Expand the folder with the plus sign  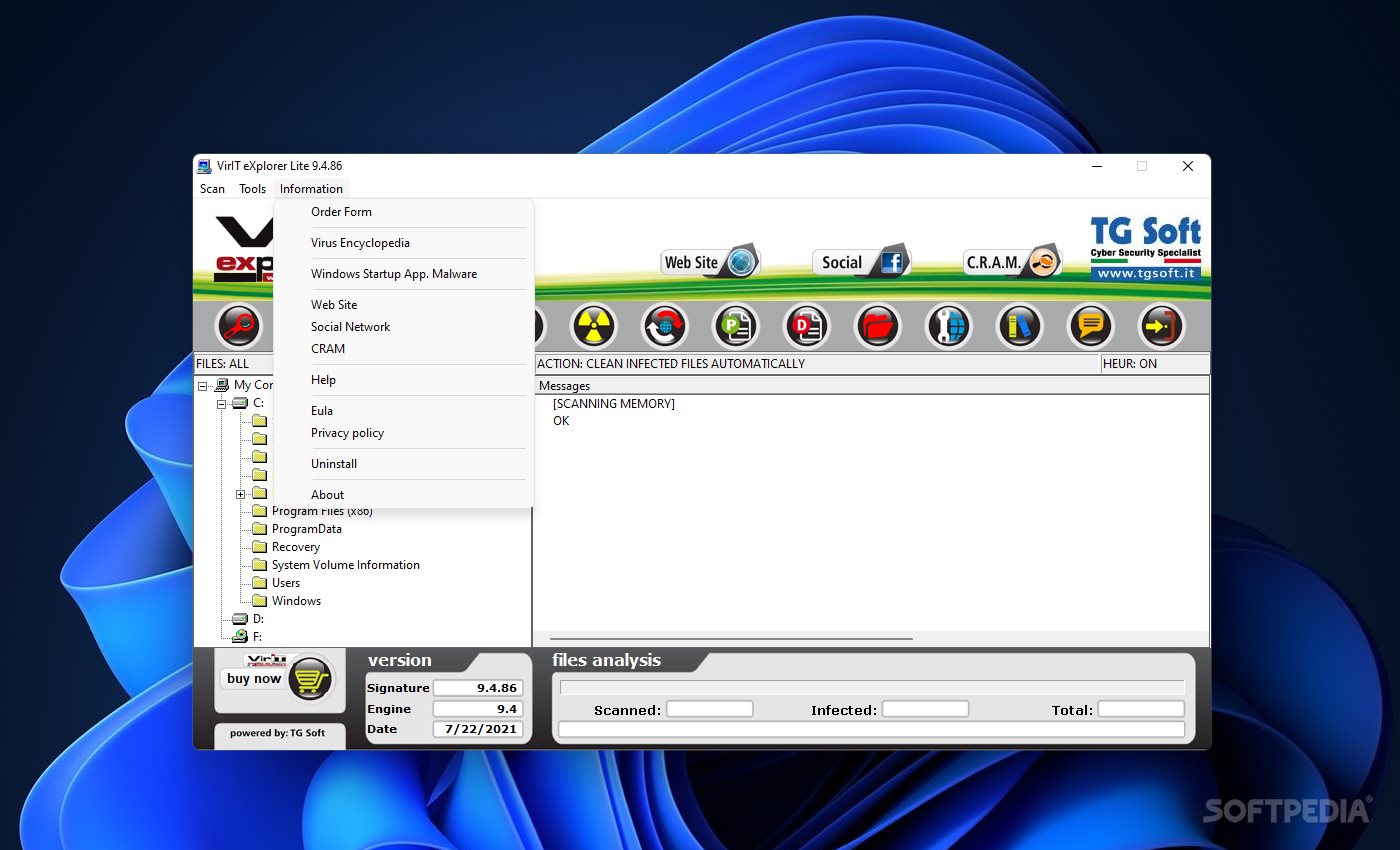[x=241, y=494]
